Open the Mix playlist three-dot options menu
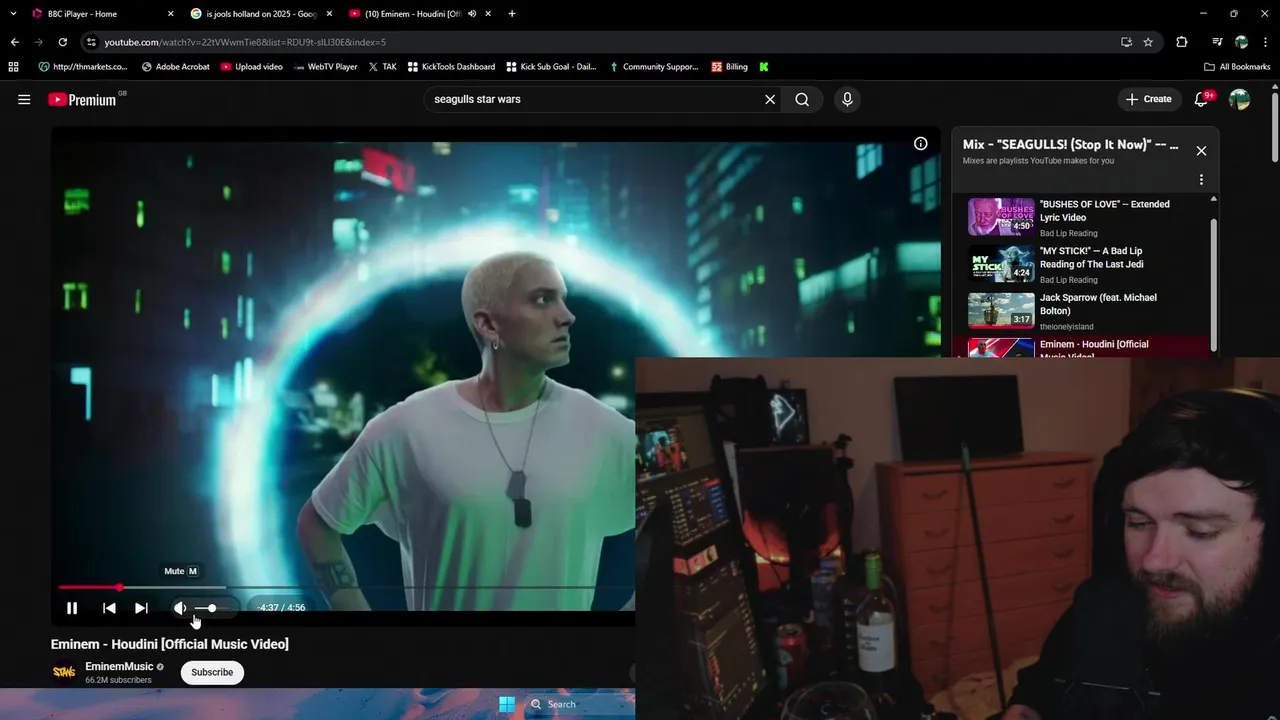Viewport: 1280px width, 720px height. click(x=1201, y=180)
